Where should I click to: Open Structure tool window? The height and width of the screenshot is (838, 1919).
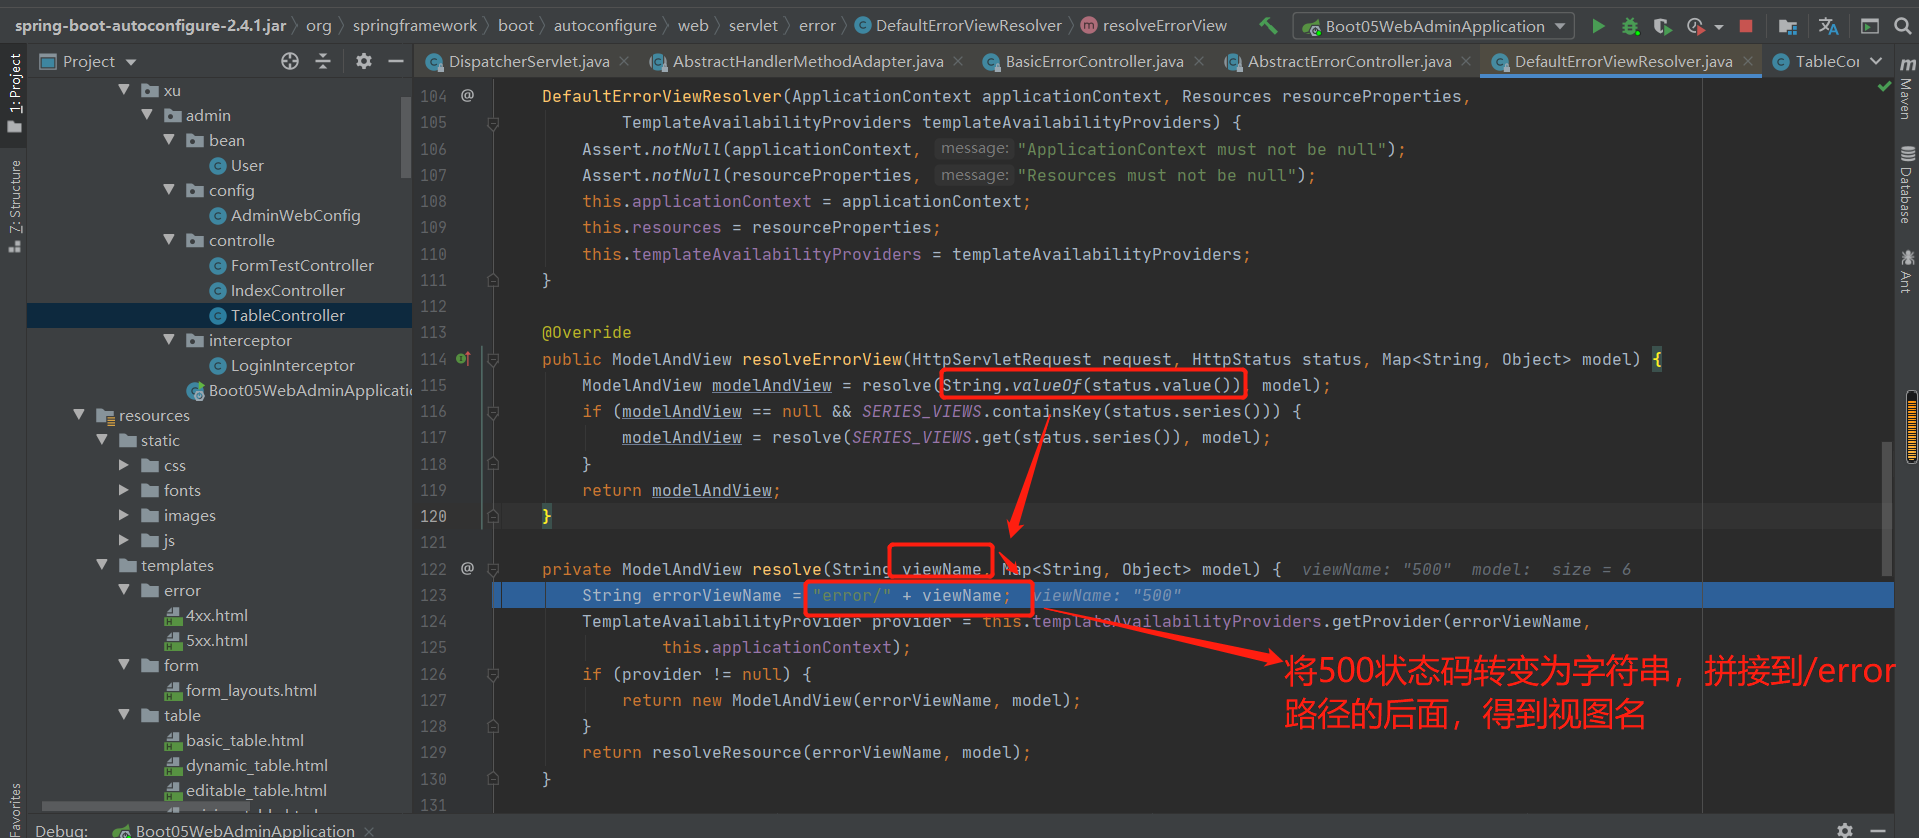(15, 205)
